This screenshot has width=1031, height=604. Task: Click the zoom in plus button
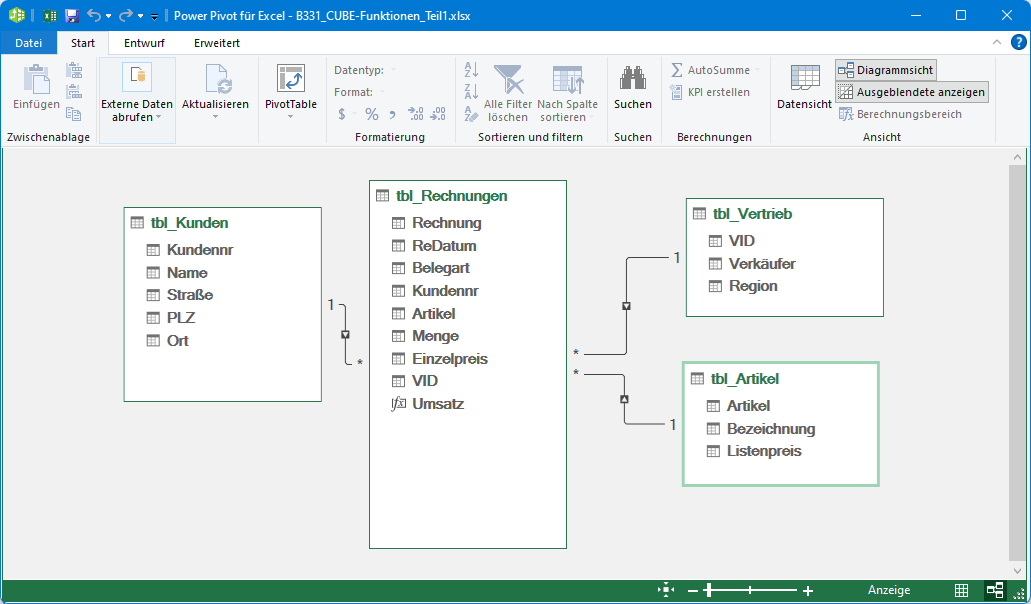pos(808,591)
